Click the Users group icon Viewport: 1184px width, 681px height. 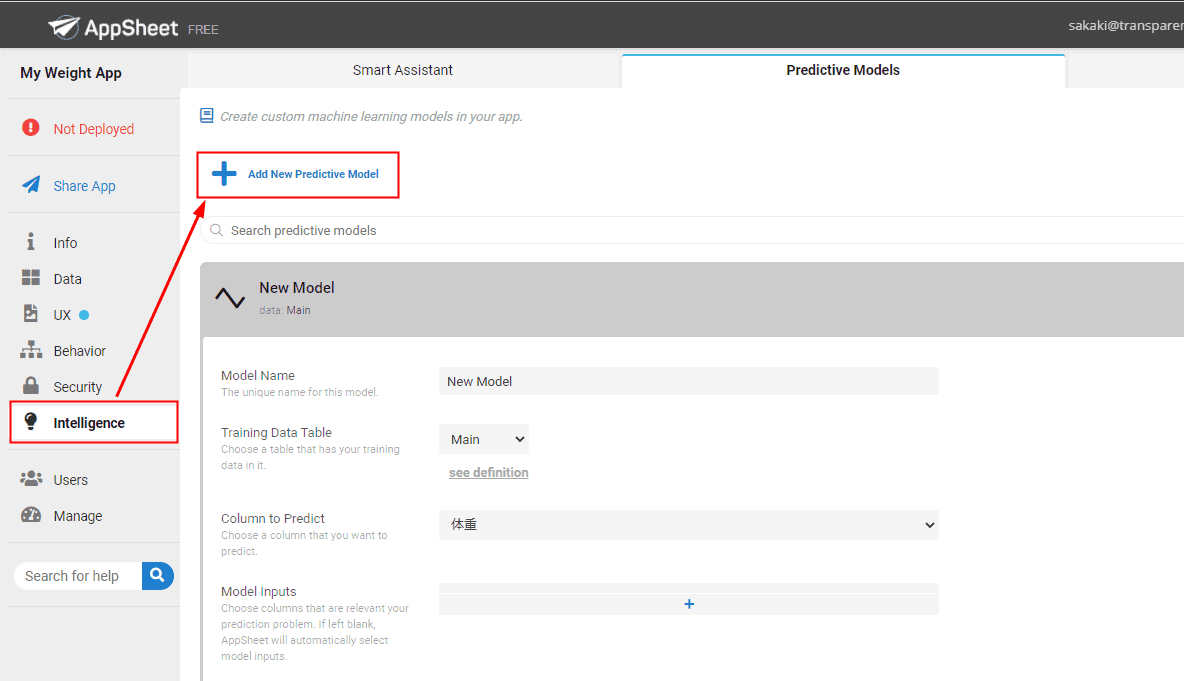point(31,479)
